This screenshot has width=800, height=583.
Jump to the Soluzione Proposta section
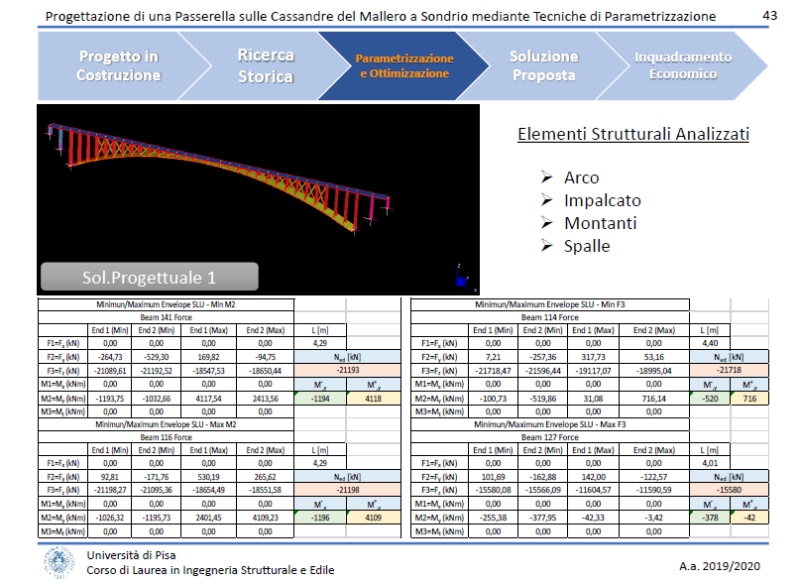coord(543,66)
